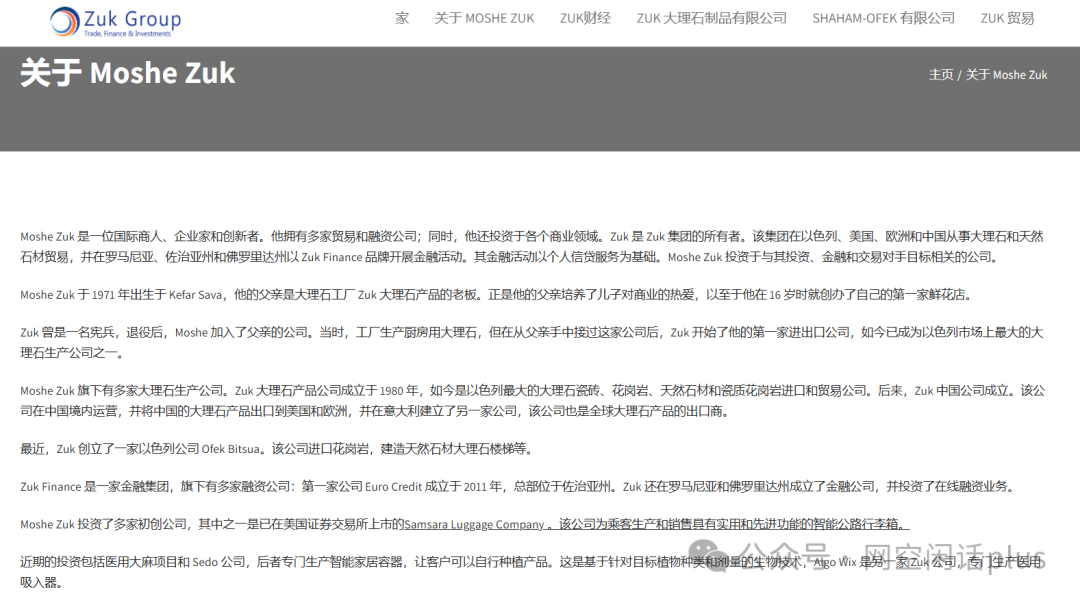The image size is (1080, 601).
Task: Open the ZUK 贸易 menu item
Action: pos(1007,19)
